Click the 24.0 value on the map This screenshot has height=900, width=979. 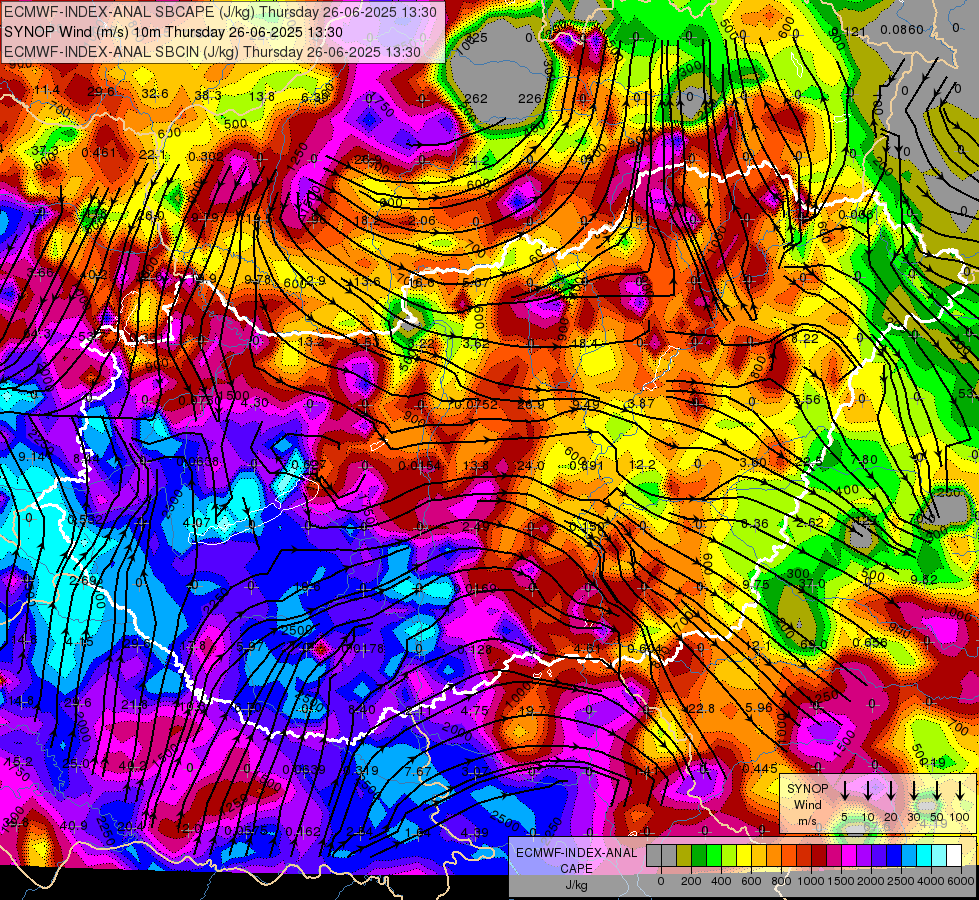(531, 466)
